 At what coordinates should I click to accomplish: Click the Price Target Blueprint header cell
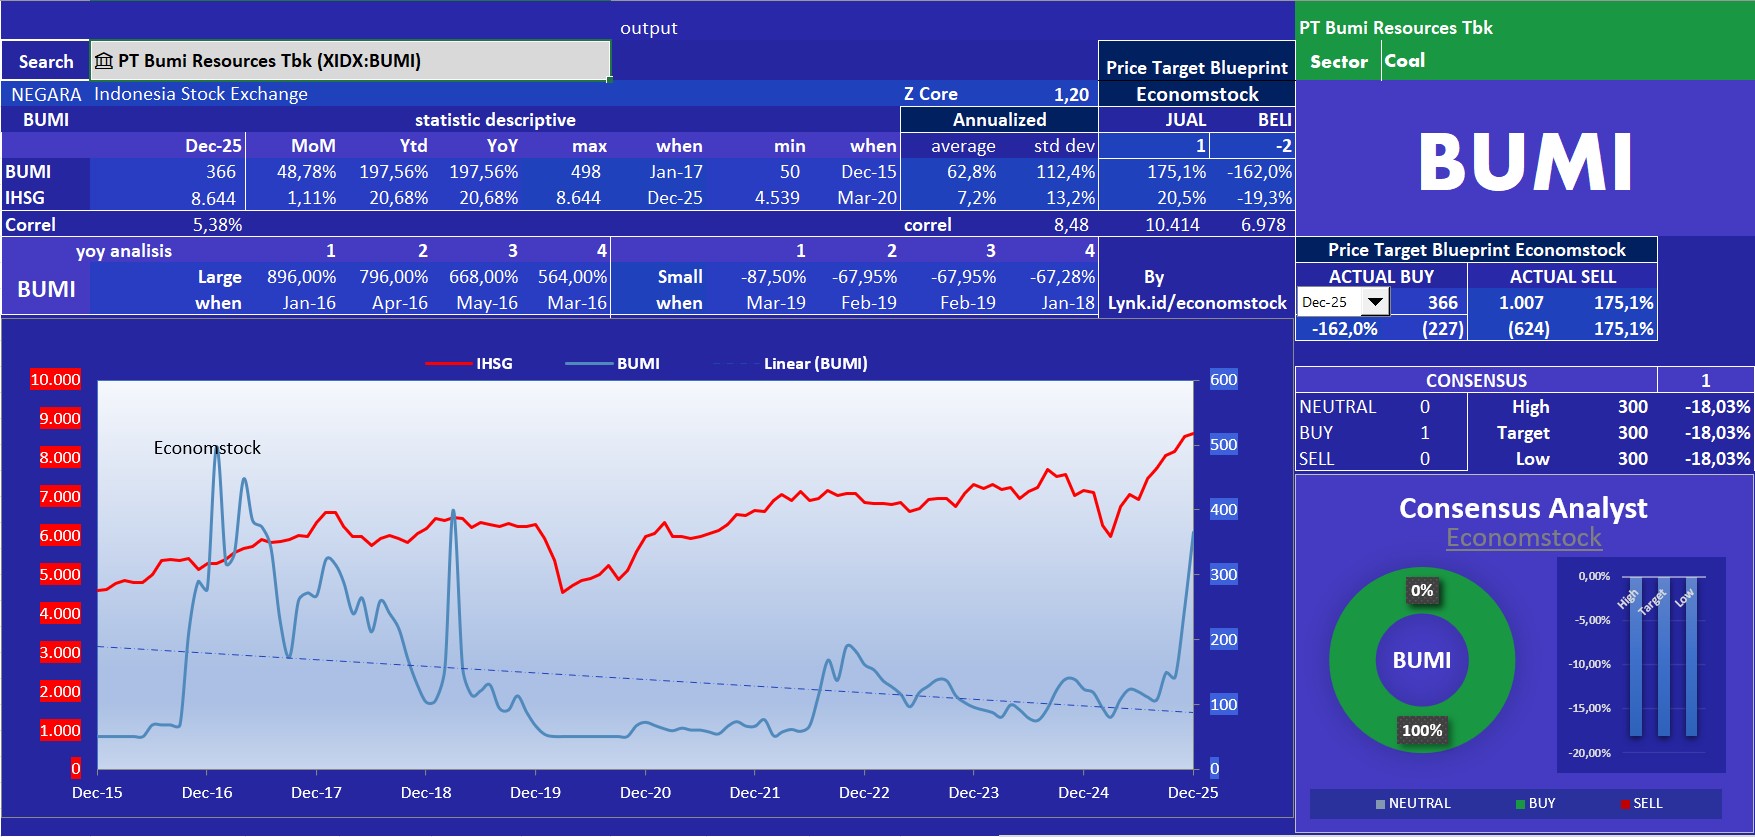[1196, 67]
